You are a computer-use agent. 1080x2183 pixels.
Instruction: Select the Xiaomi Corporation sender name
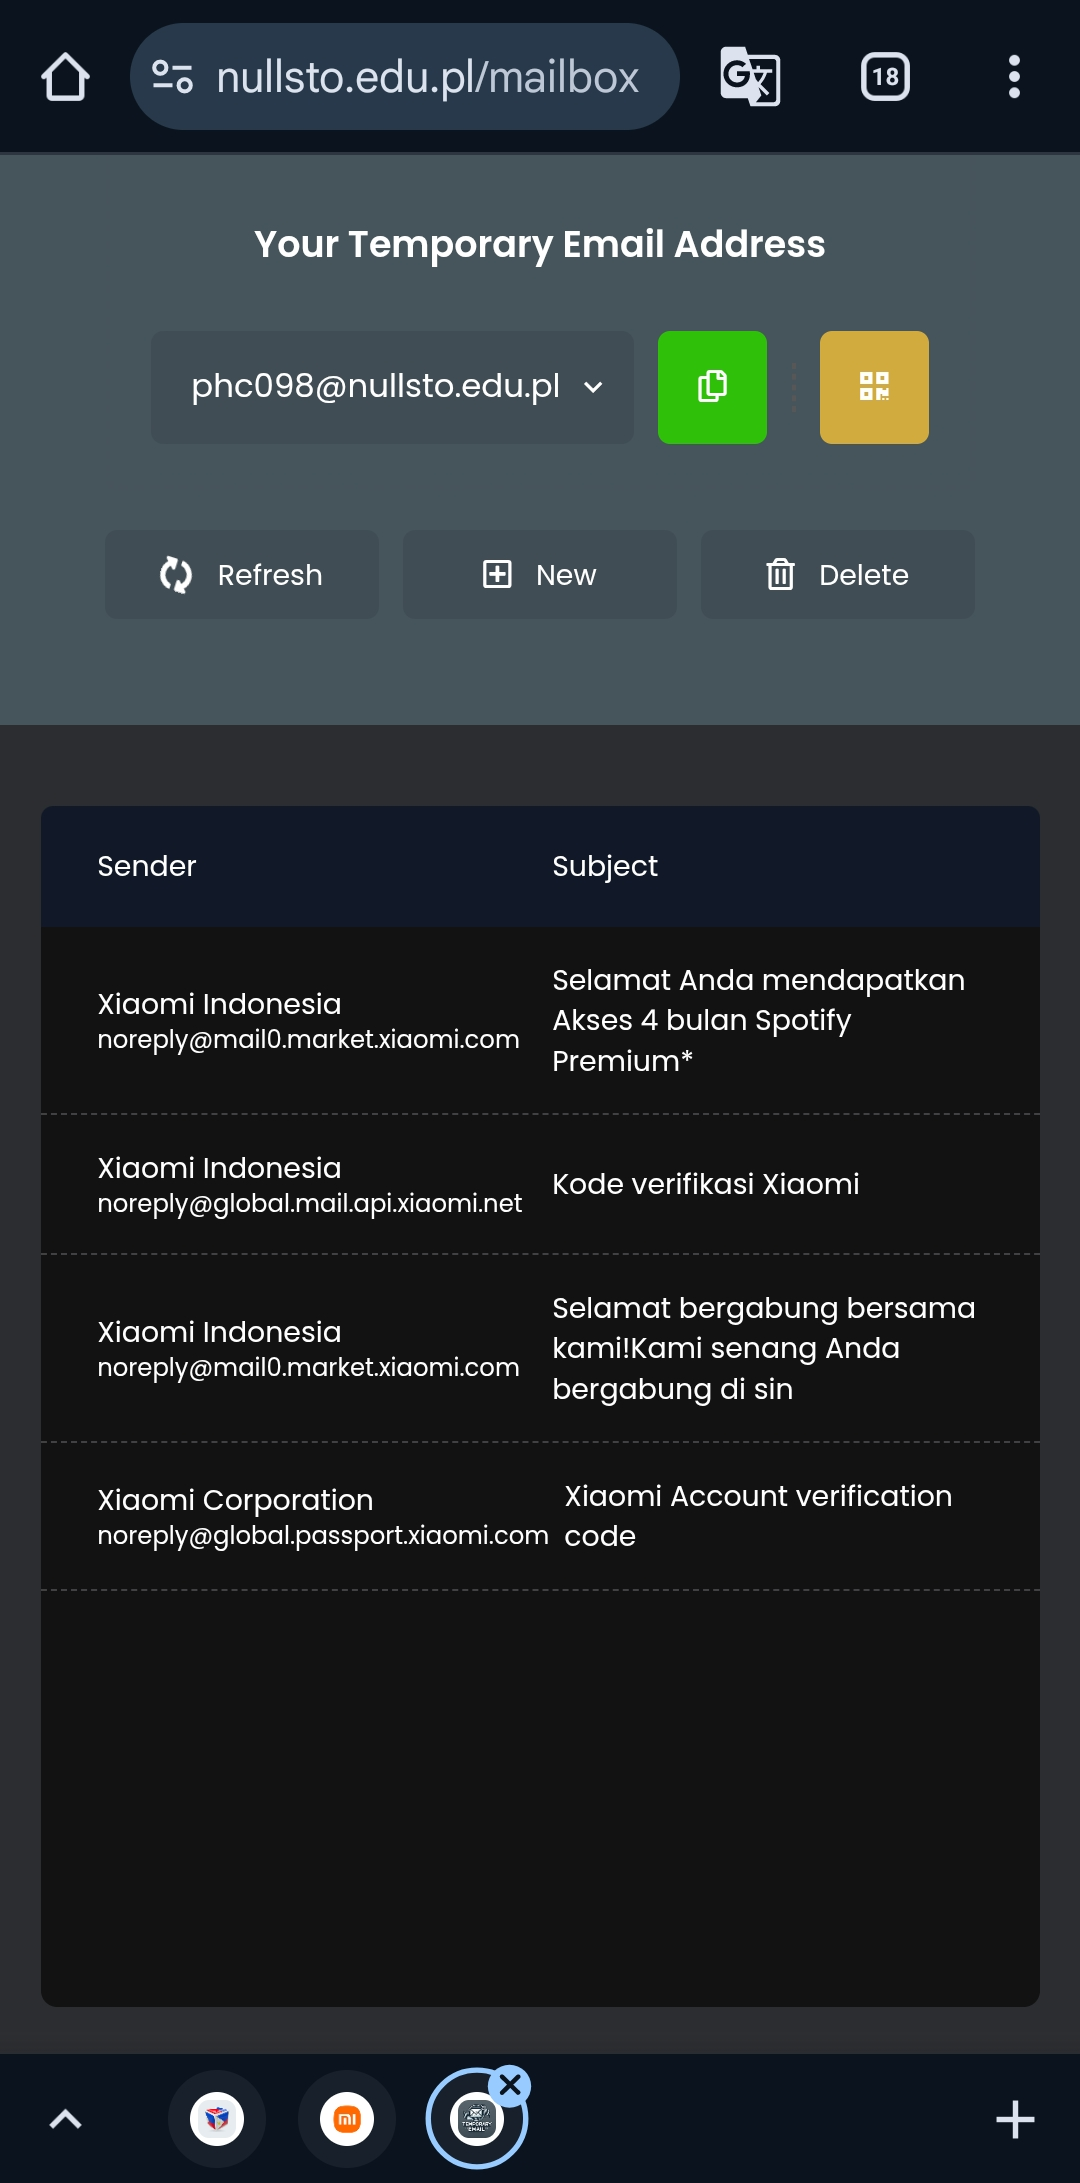pyautogui.click(x=235, y=1500)
